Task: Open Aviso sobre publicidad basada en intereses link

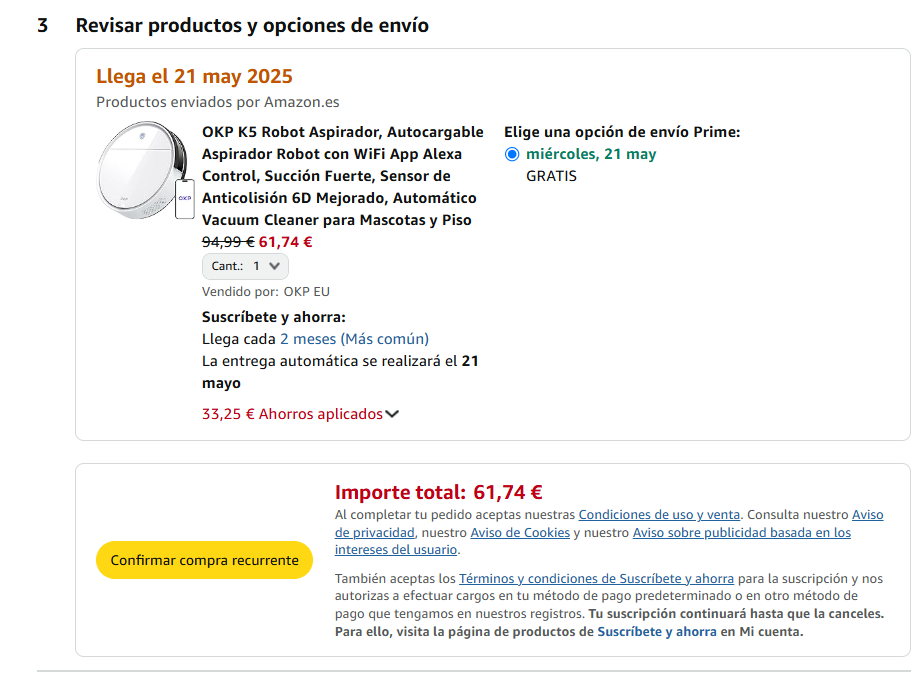Action: click(x=593, y=541)
